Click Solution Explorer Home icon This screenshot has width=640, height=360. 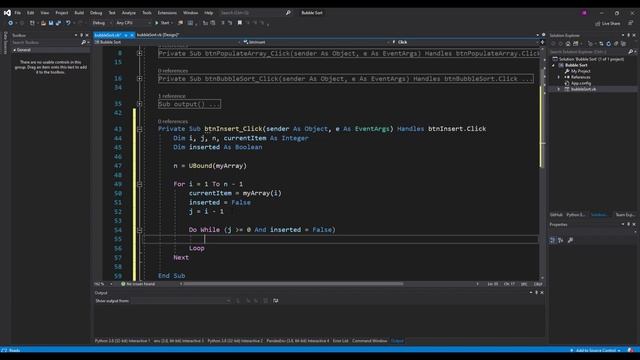click(568, 44)
